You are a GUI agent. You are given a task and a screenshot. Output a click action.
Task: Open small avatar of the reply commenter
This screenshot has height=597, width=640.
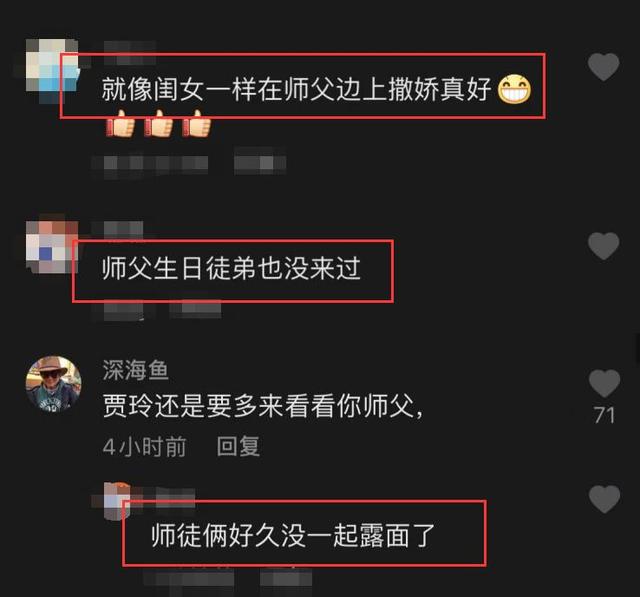click(117, 499)
